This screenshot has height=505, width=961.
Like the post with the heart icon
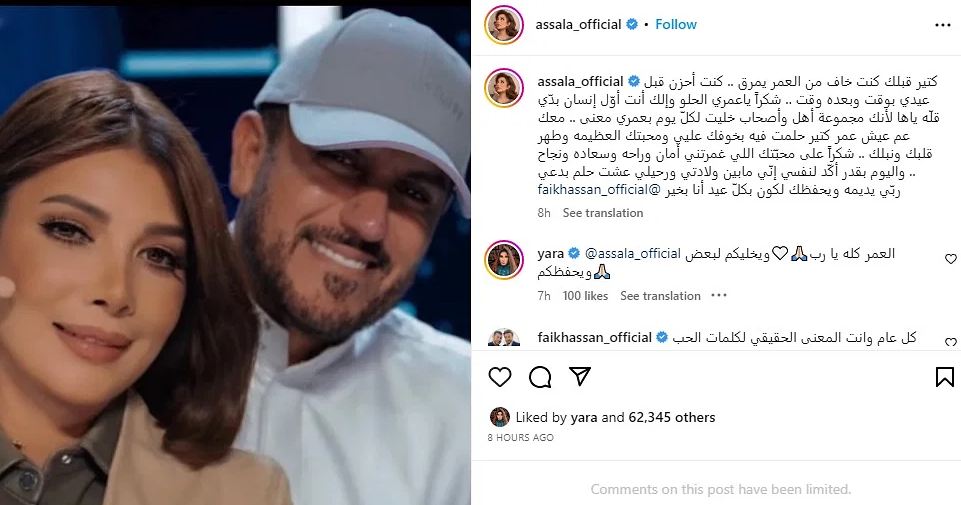[500, 376]
